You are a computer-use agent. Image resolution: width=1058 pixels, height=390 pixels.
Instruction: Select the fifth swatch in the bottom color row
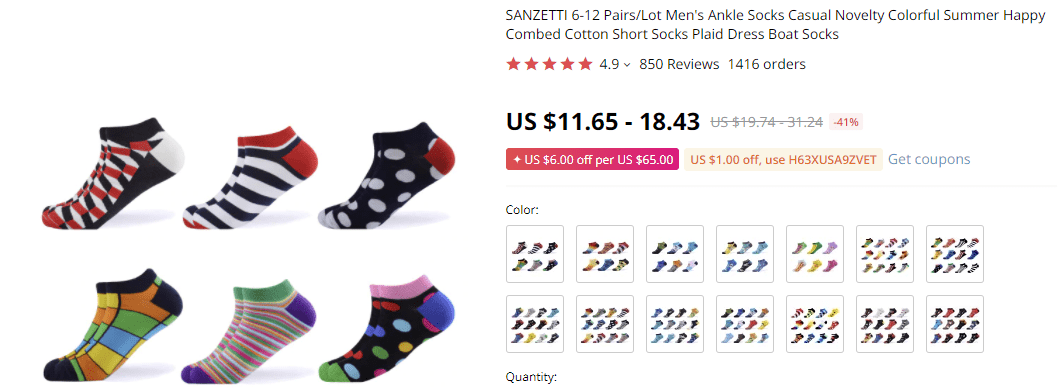[x=816, y=324]
